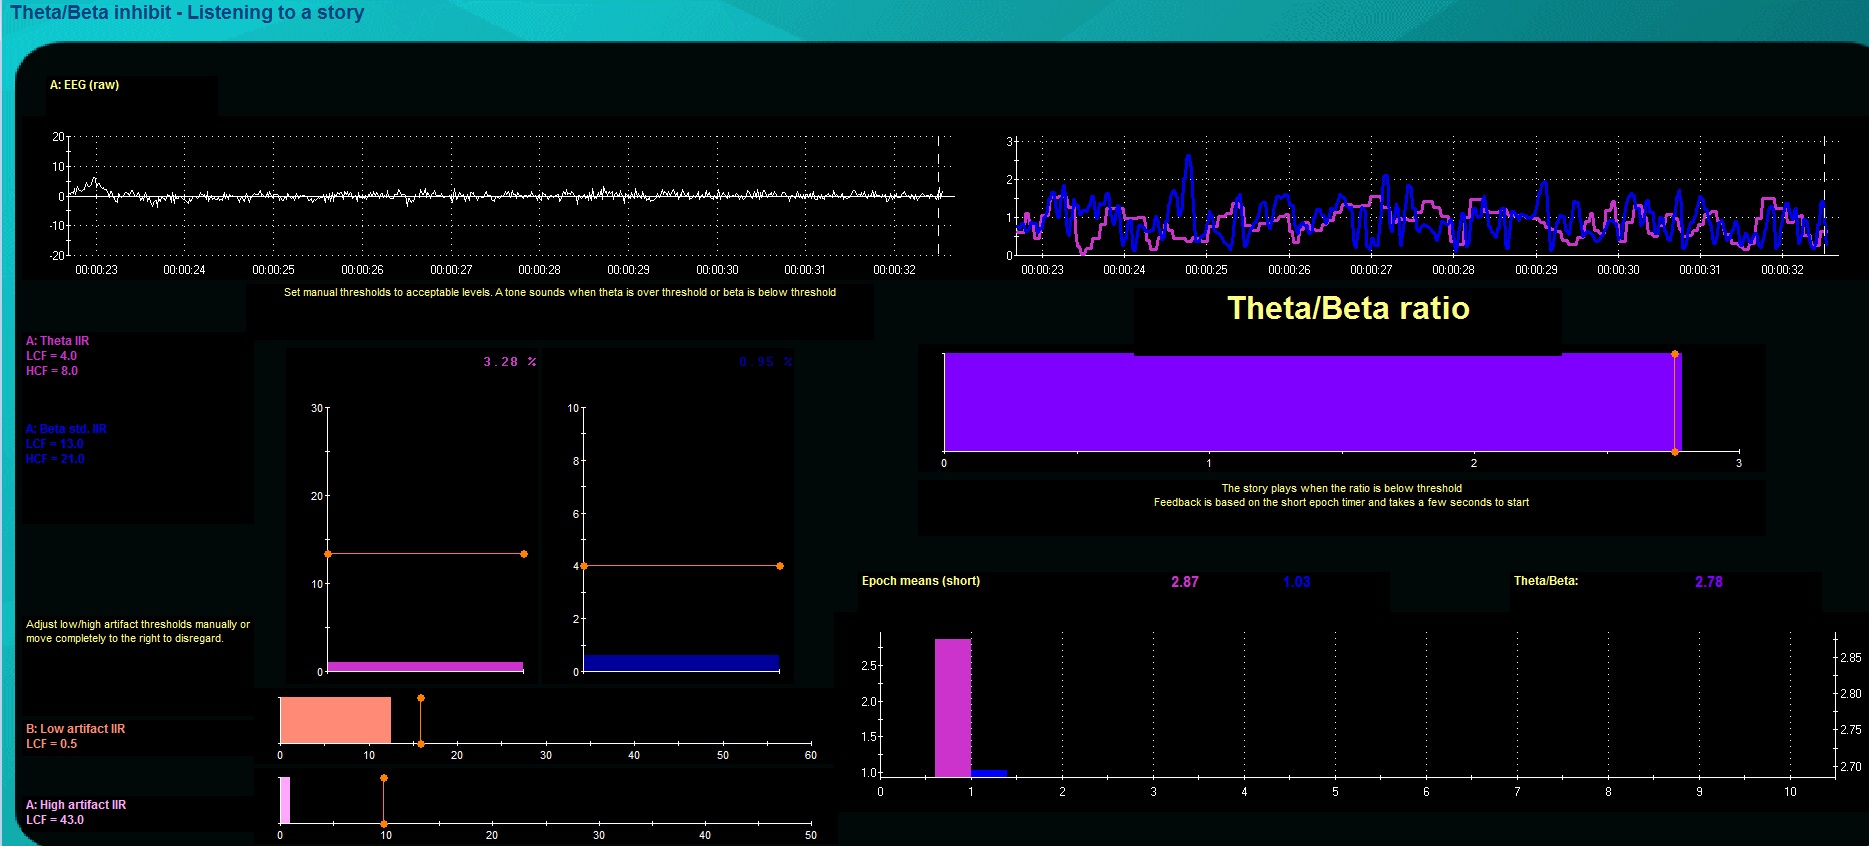Click the salmon low artifact level bar

pyautogui.click(x=335, y=720)
